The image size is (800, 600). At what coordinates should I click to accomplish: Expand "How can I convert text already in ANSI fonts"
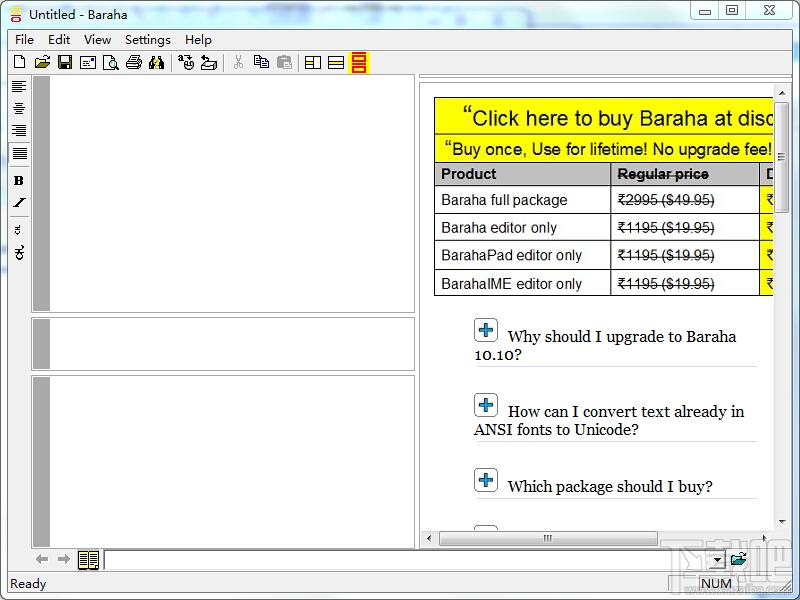point(486,405)
